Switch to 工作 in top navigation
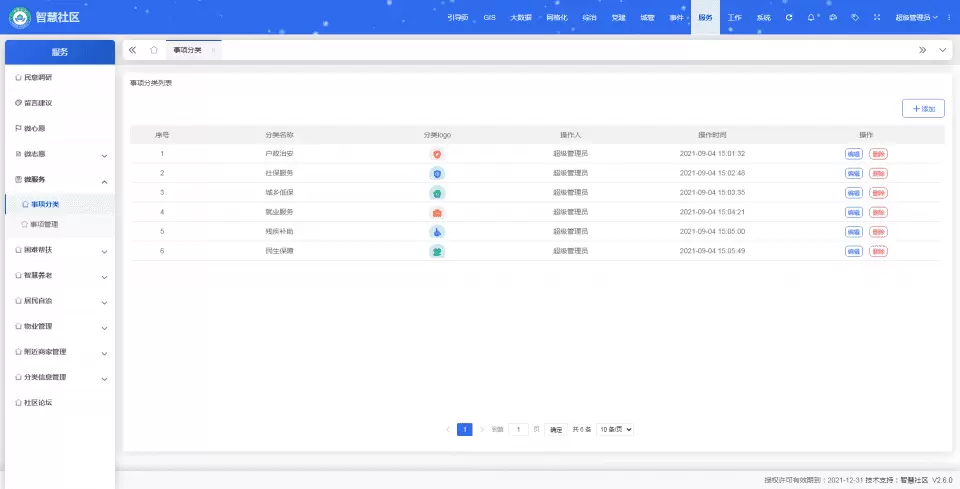 tap(734, 18)
